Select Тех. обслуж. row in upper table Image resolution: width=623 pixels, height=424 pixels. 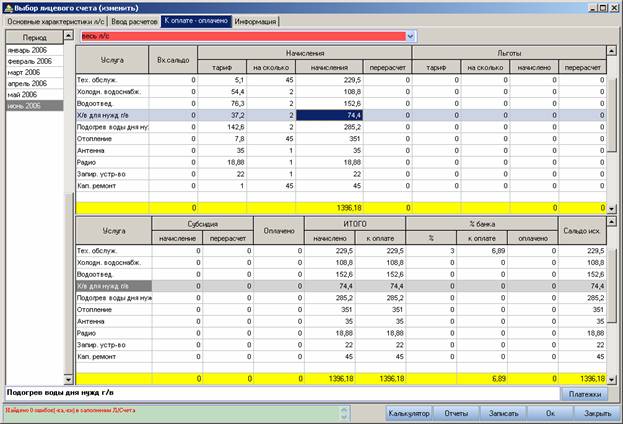coord(341,80)
